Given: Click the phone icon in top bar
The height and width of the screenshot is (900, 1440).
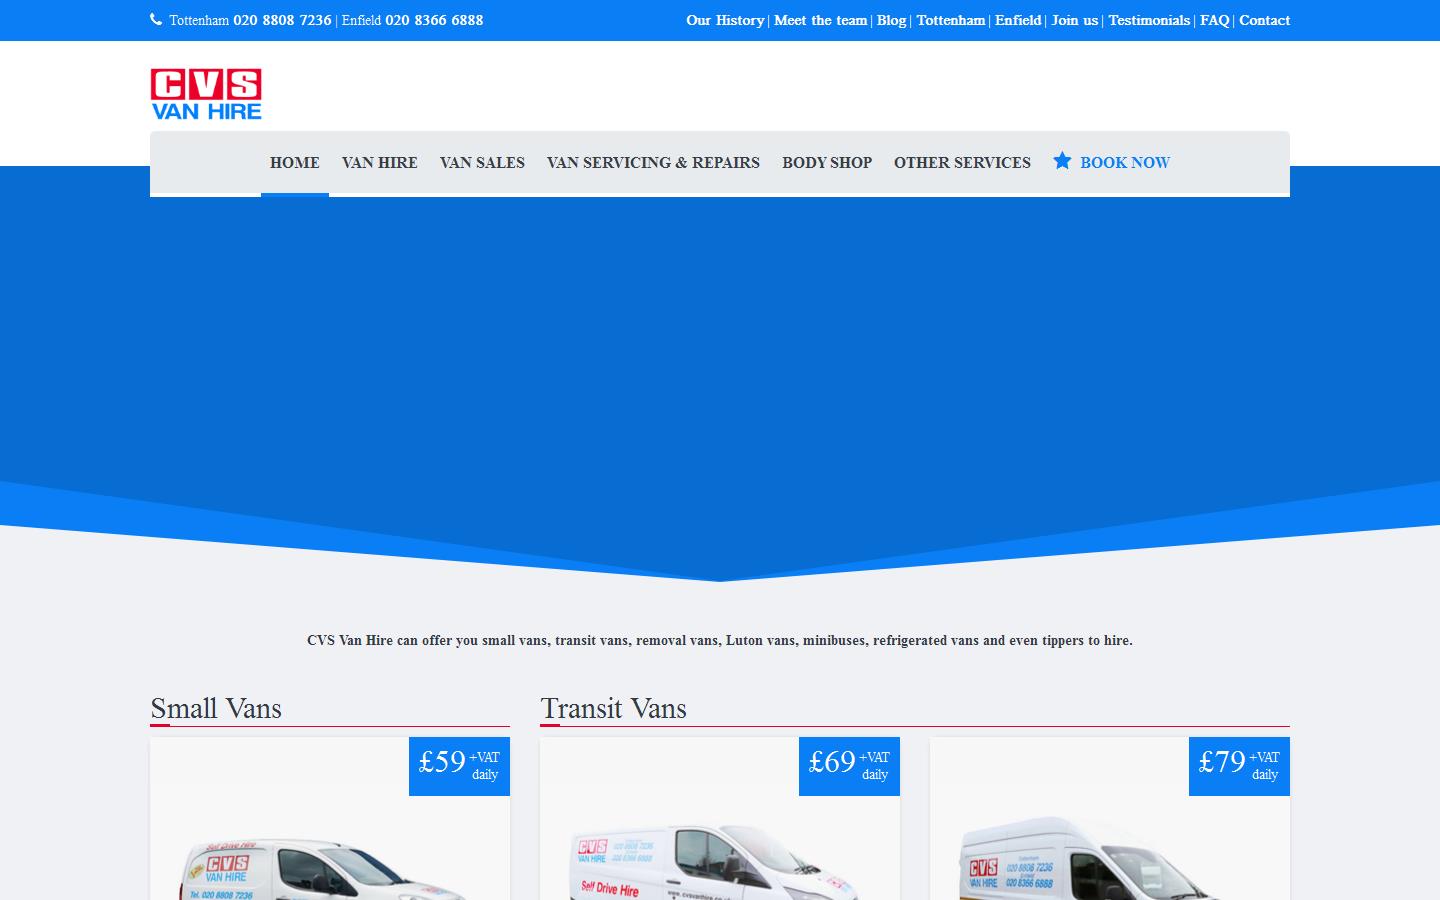Looking at the screenshot, I should click(x=155, y=18).
